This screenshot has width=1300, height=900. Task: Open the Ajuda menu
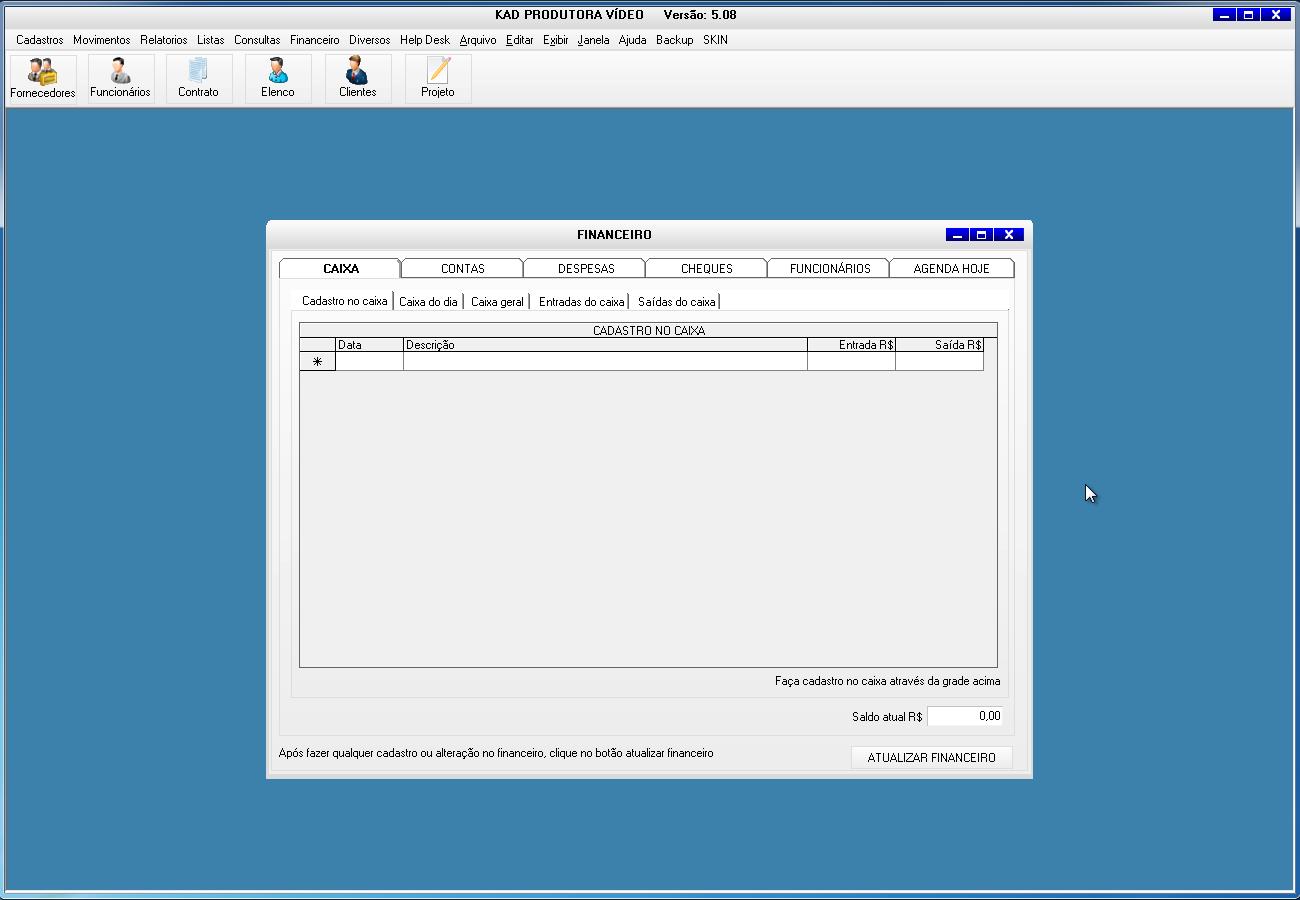[x=633, y=40]
